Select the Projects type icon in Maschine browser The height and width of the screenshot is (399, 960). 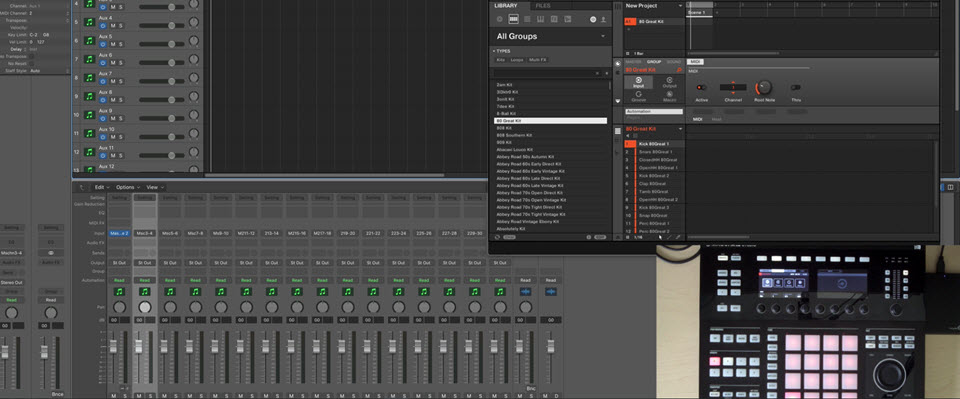(500, 20)
